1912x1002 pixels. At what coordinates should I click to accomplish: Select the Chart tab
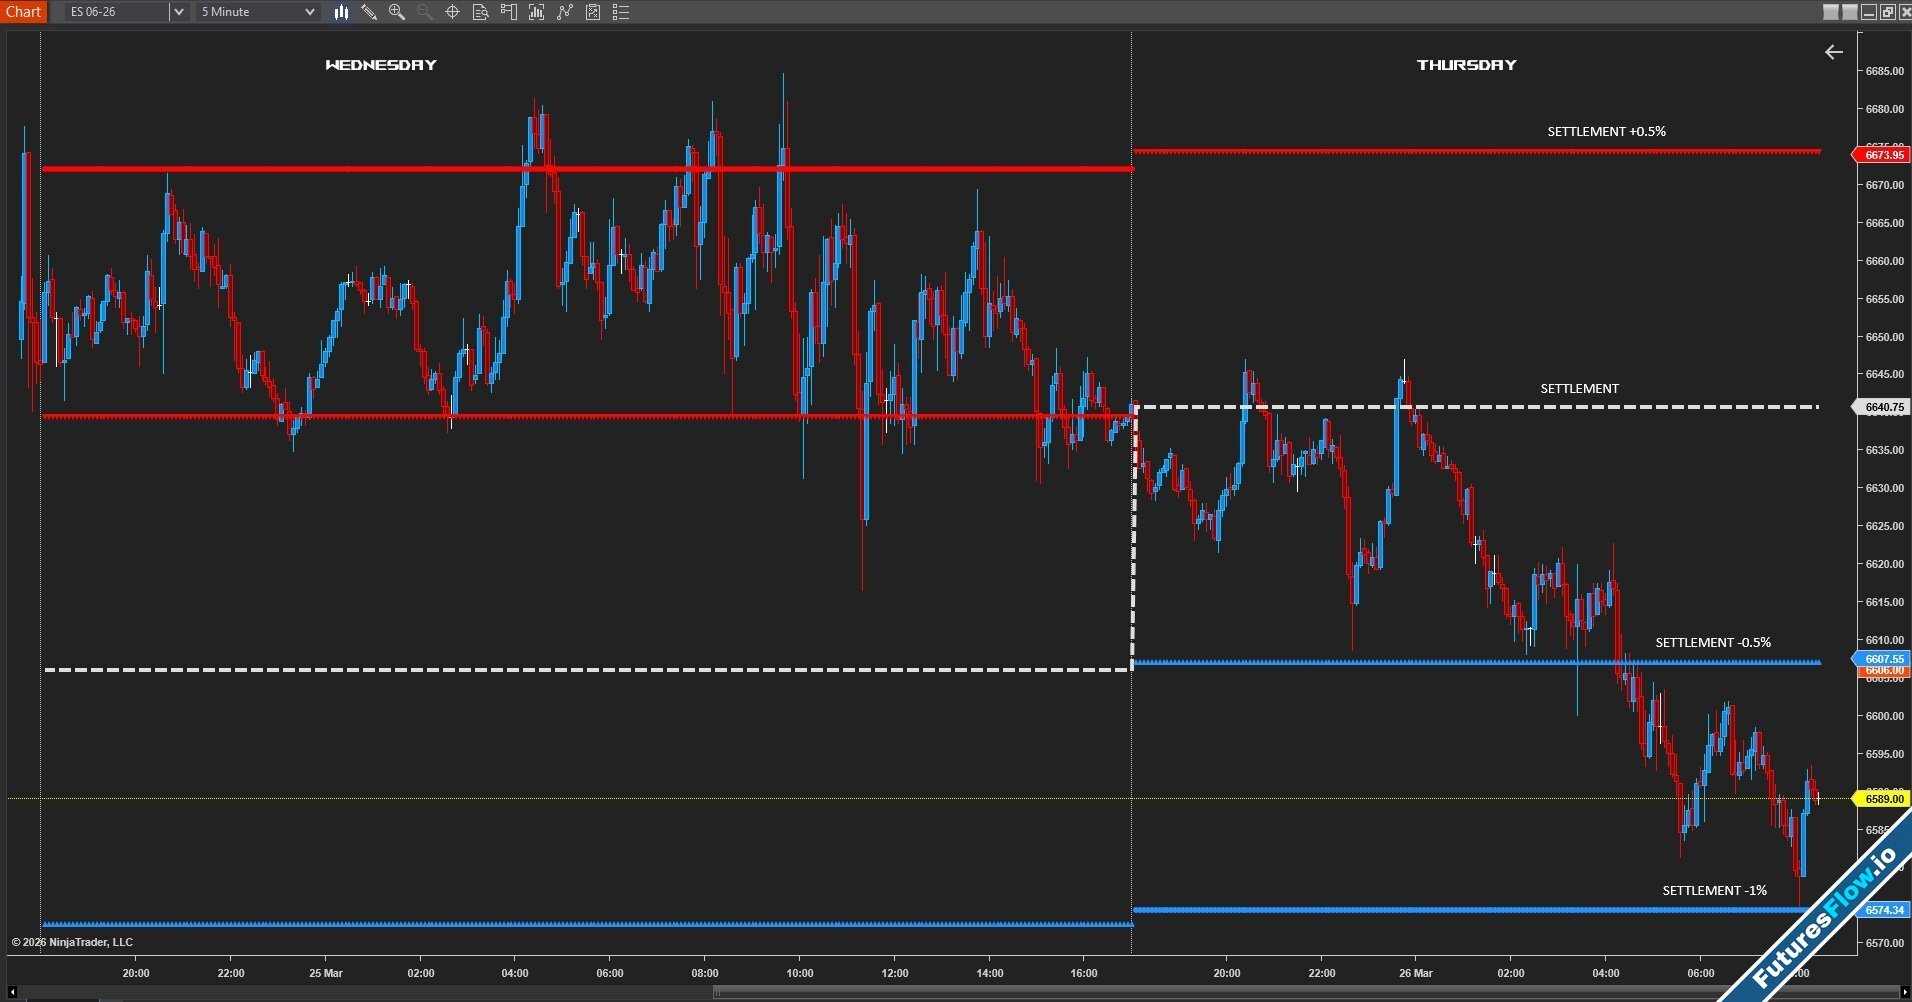click(x=23, y=12)
